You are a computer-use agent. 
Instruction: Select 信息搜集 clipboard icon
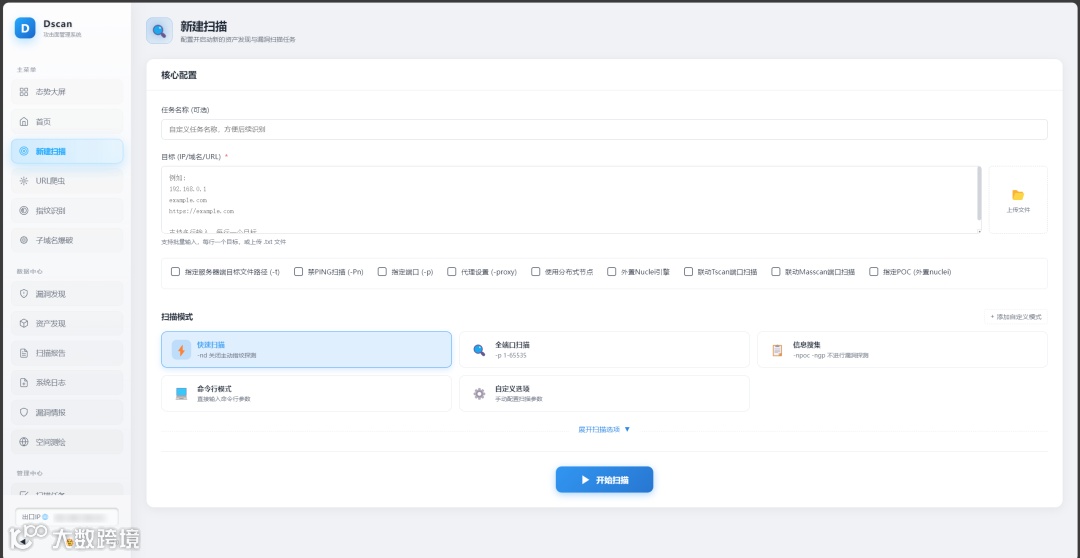(777, 350)
